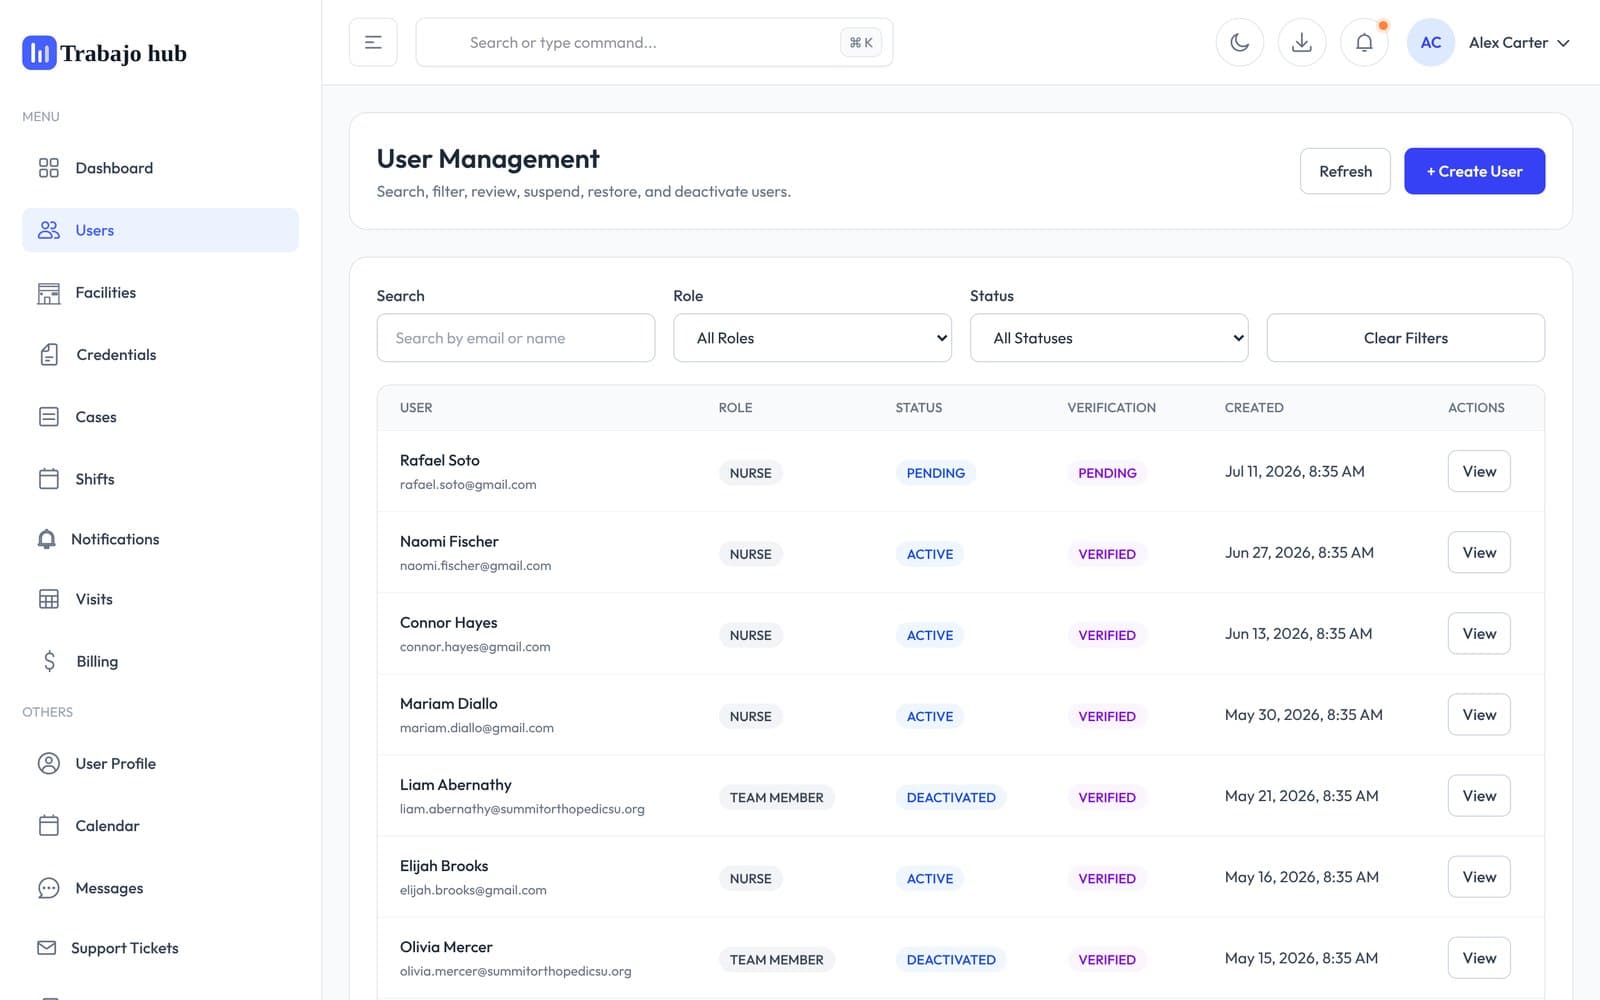
Task: Click the AC avatar circle
Action: tap(1430, 42)
